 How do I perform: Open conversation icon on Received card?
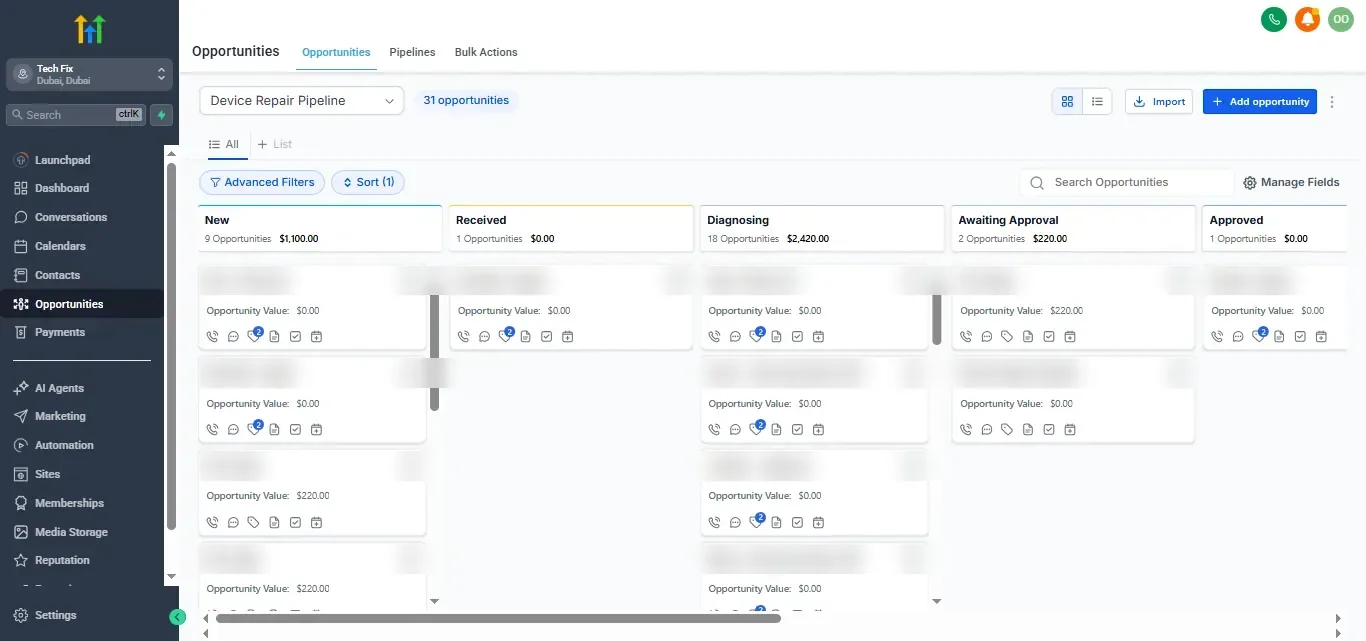pyautogui.click(x=484, y=337)
